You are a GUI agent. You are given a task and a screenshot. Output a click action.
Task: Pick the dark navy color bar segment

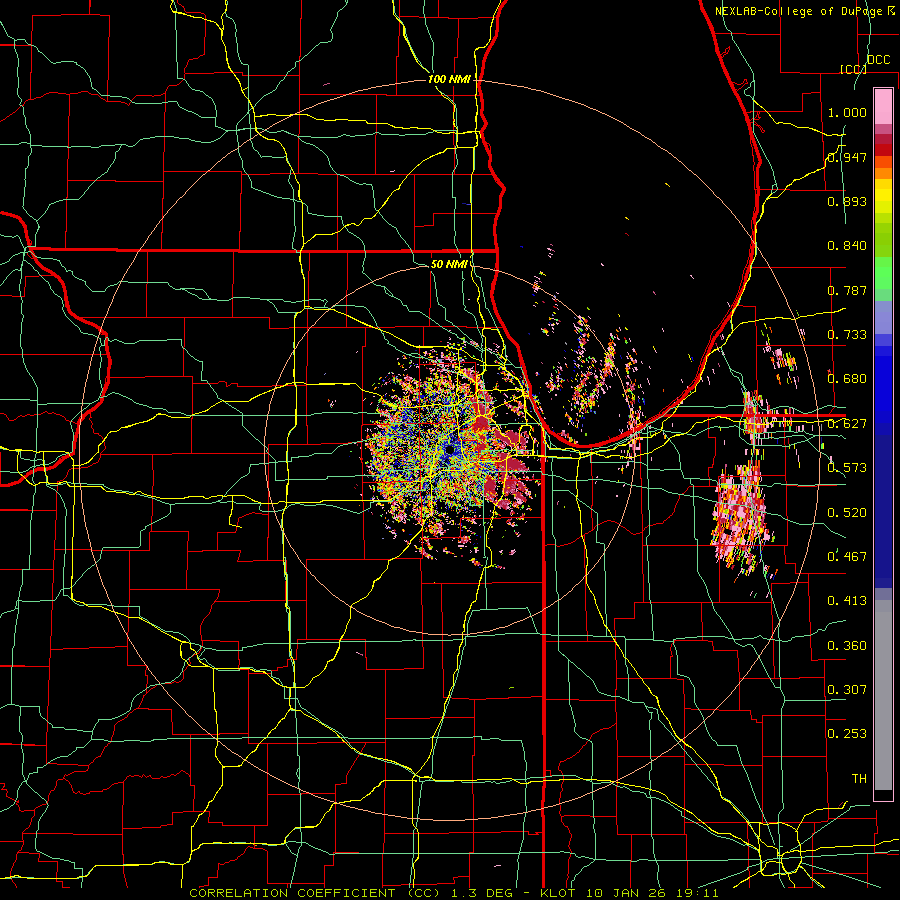coord(883,511)
